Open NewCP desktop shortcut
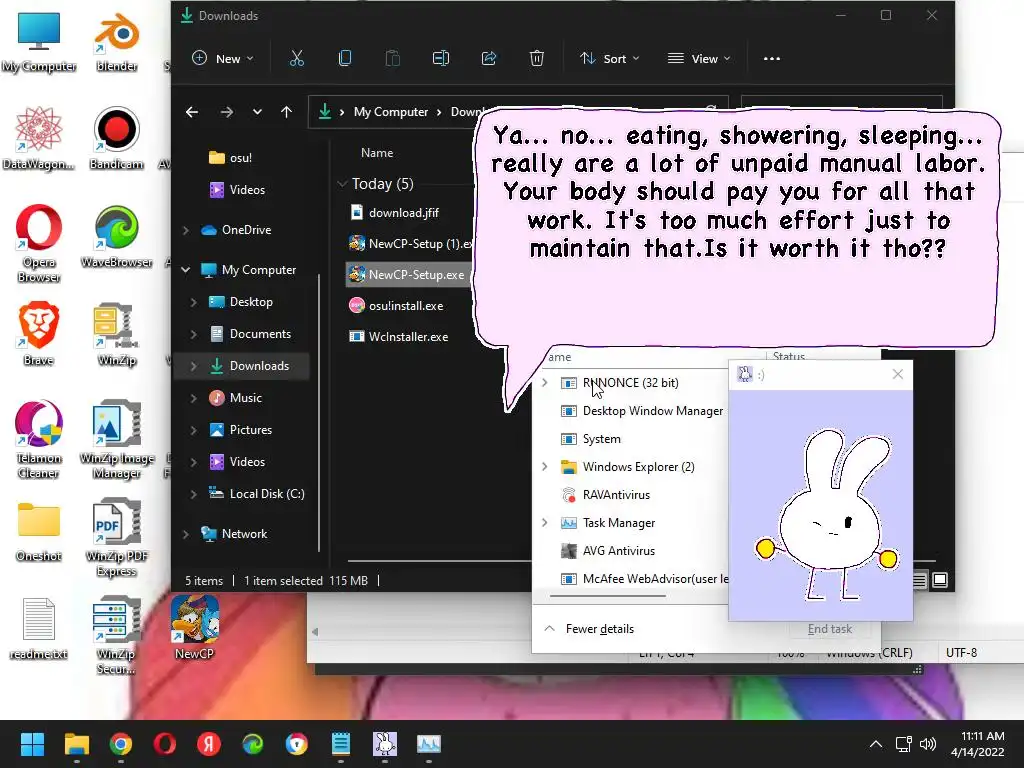The width and height of the screenshot is (1024, 768). coord(195,627)
